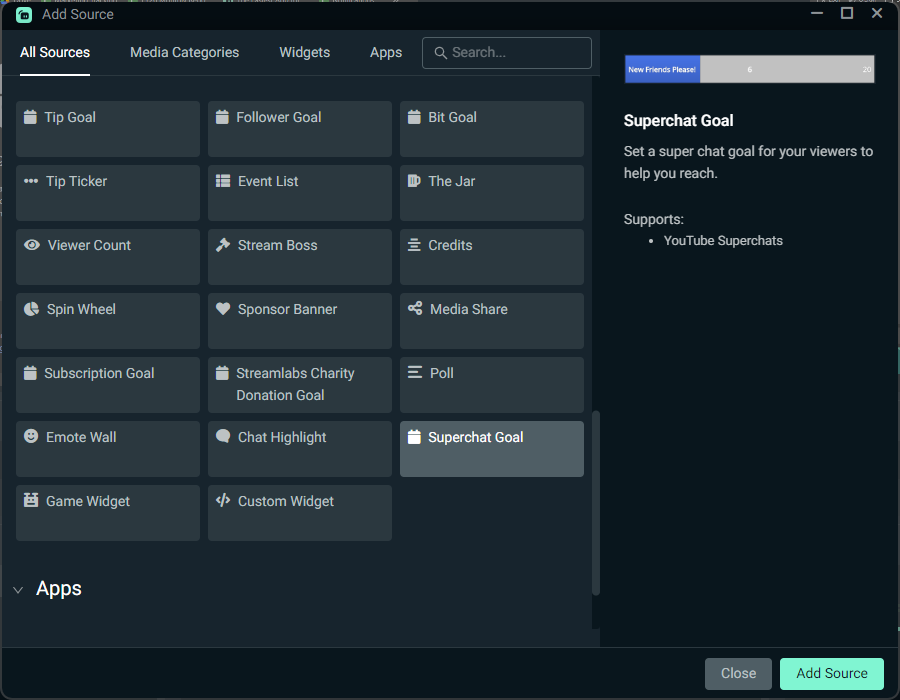
Task: Select the Custom Widget label
Action: (286, 501)
